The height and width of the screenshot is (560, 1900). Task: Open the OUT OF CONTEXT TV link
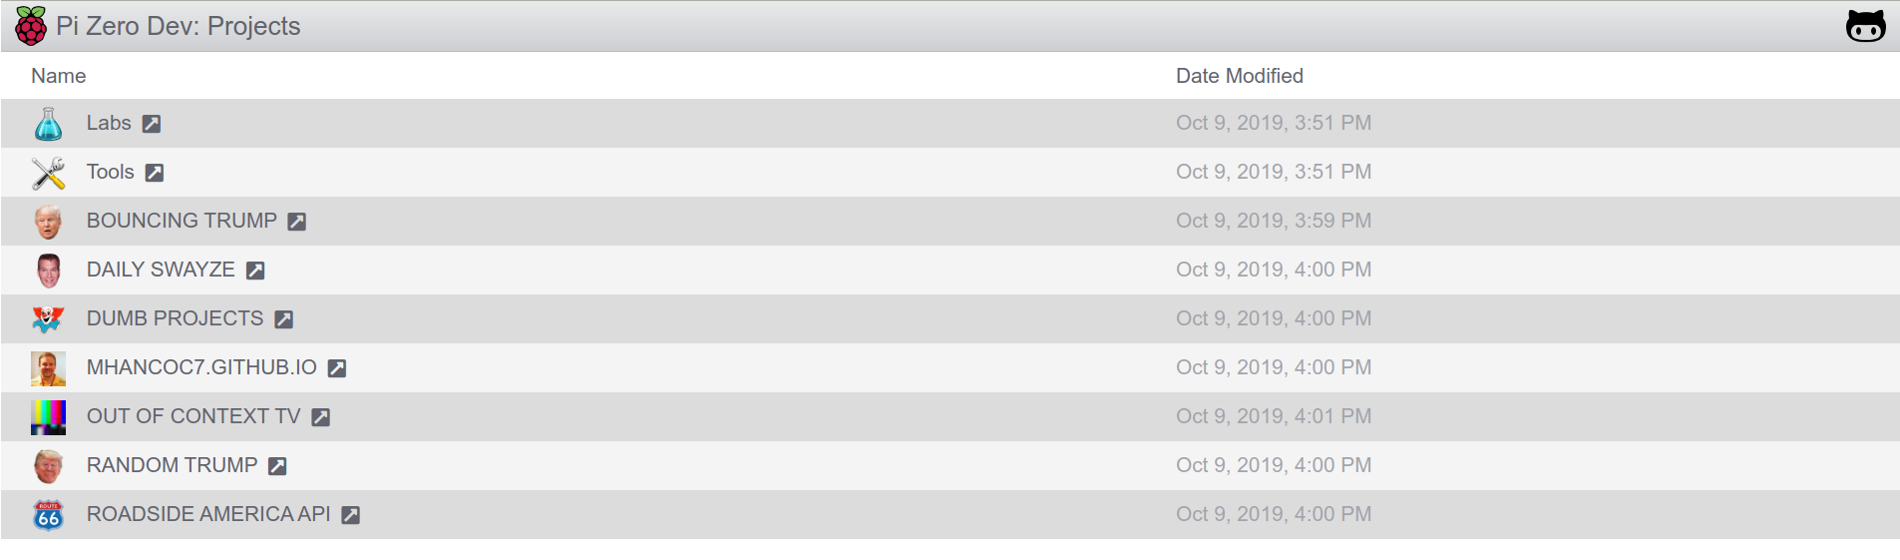[x=194, y=417]
